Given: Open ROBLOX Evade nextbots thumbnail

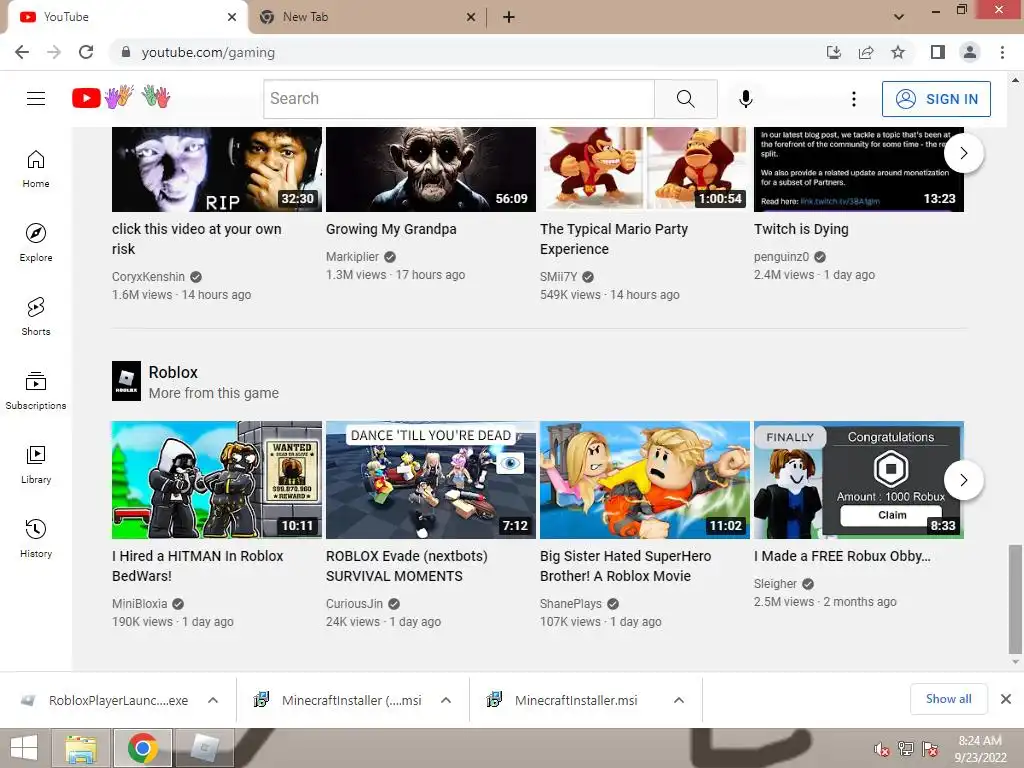Looking at the screenshot, I should 430,480.
